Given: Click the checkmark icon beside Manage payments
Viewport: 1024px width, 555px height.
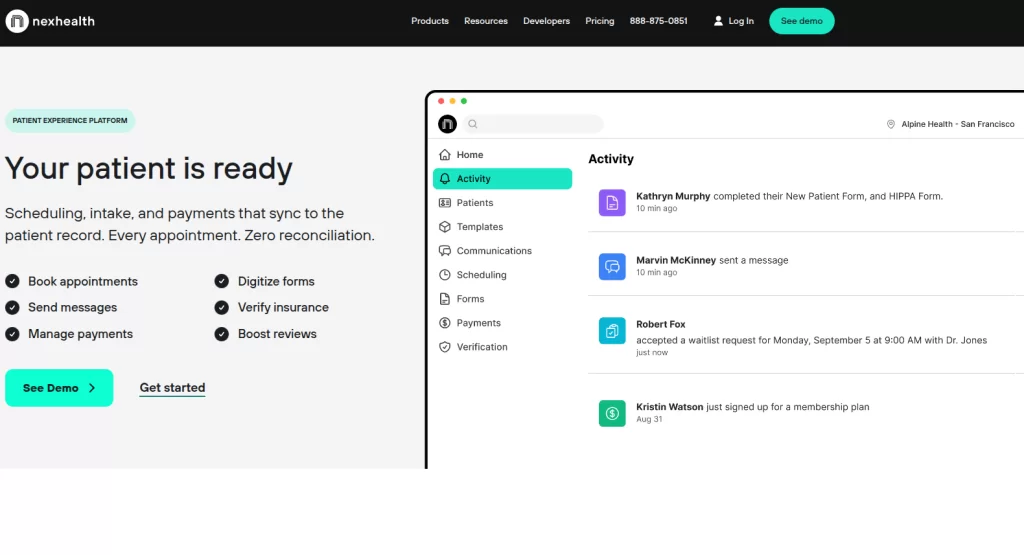Looking at the screenshot, I should [12, 334].
